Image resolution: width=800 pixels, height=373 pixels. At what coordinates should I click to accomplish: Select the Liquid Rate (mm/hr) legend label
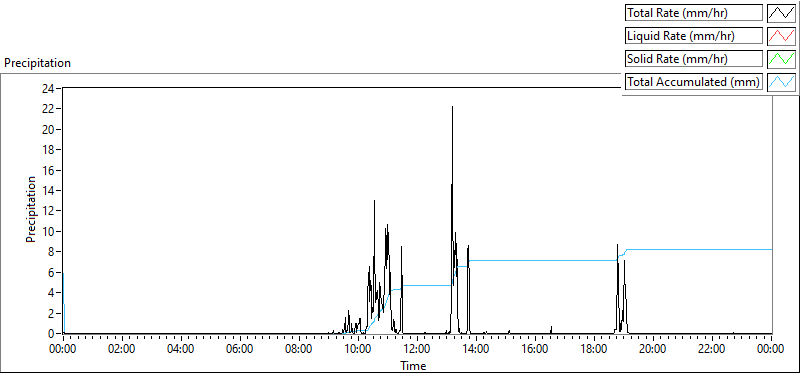694,36
